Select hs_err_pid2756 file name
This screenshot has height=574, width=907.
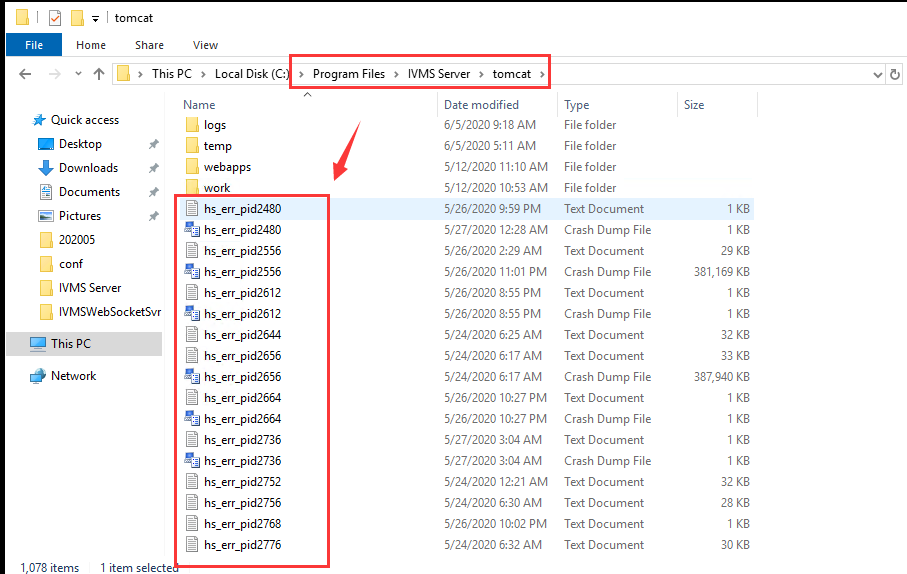[242, 503]
